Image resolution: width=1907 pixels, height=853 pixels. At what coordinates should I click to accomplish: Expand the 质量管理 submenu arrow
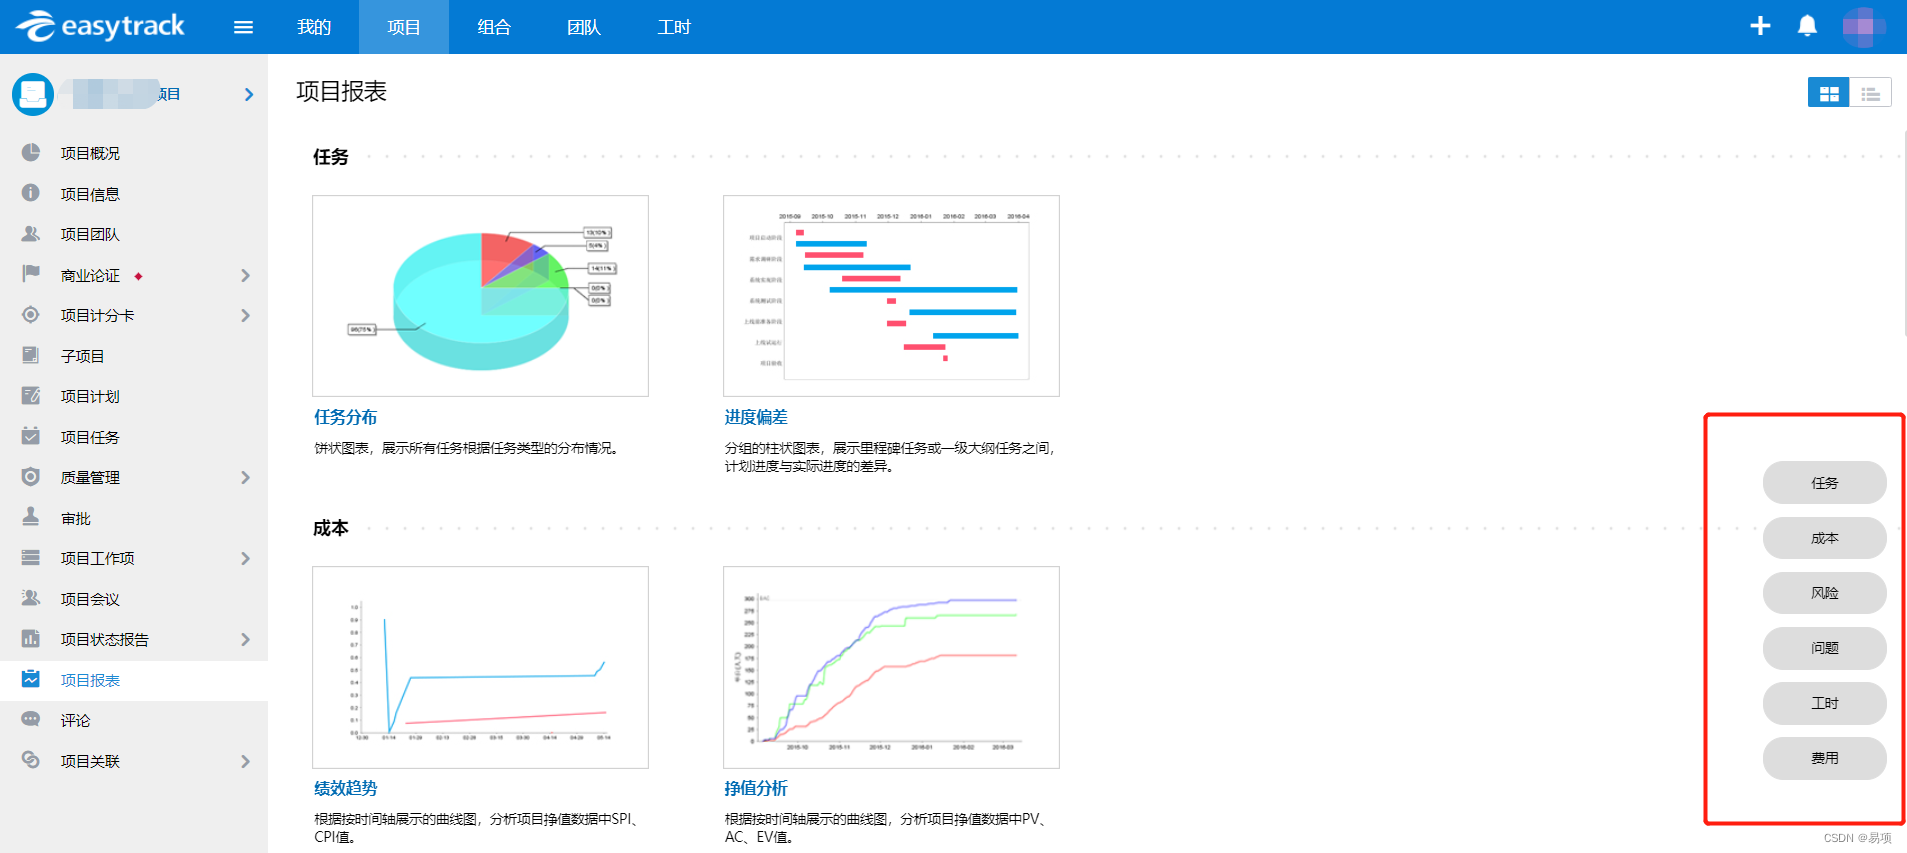tap(245, 478)
